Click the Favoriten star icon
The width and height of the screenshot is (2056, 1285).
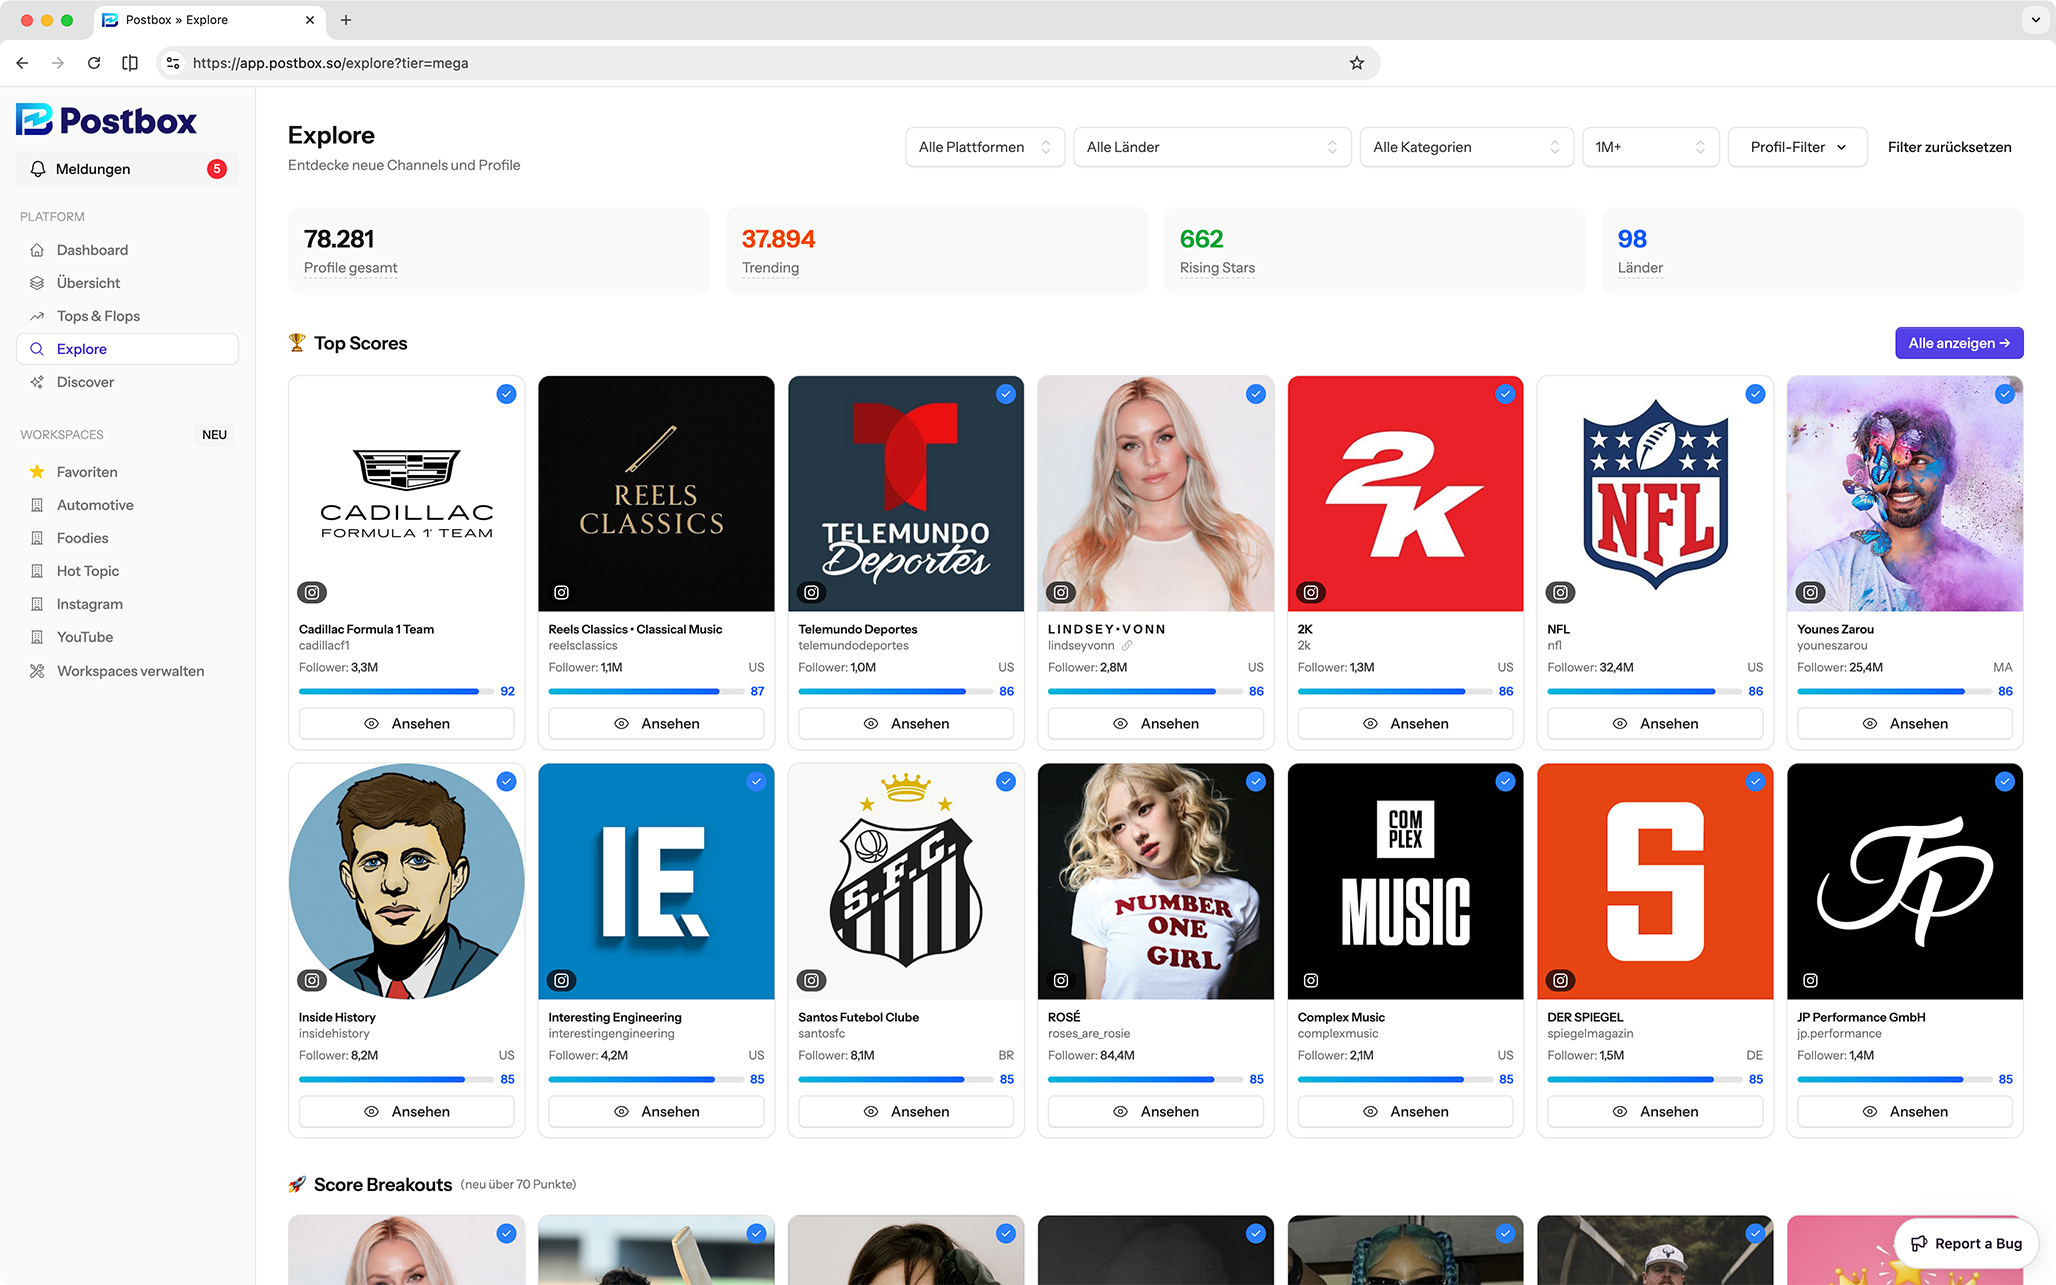point(37,472)
